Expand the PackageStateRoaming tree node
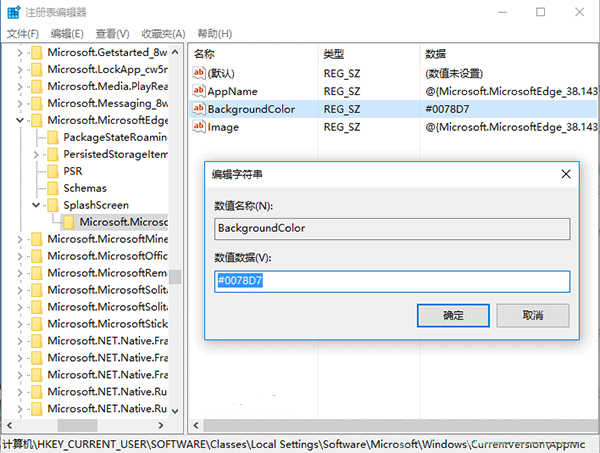Image resolution: width=600 pixels, height=453 pixels. [x=37, y=137]
